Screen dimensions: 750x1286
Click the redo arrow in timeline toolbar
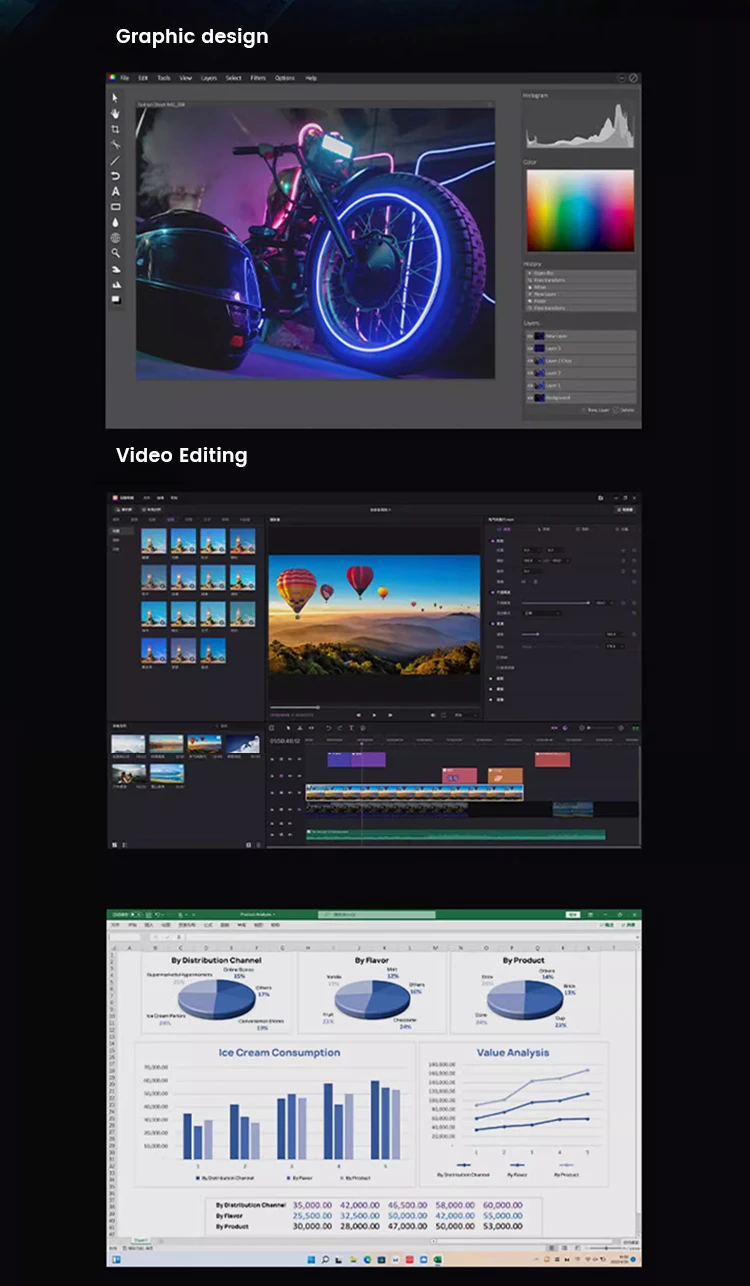coord(339,728)
